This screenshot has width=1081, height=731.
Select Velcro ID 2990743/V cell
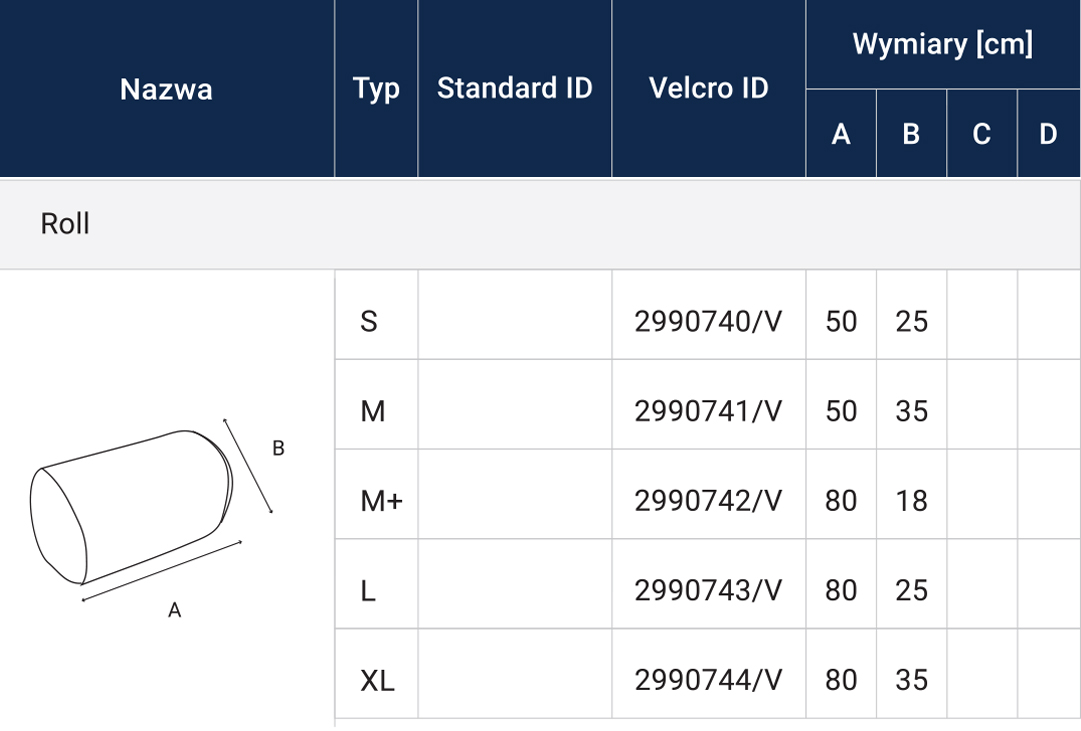pos(709,590)
